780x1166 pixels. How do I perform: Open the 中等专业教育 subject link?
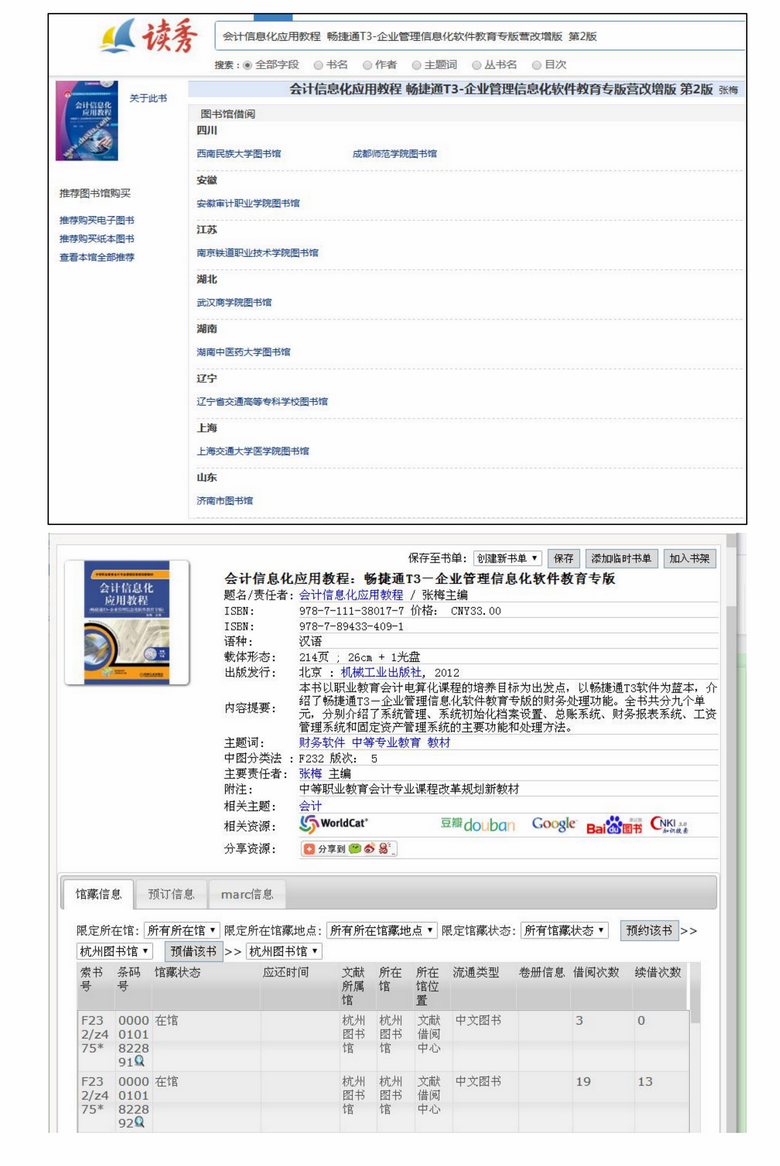pyautogui.click(x=386, y=742)
